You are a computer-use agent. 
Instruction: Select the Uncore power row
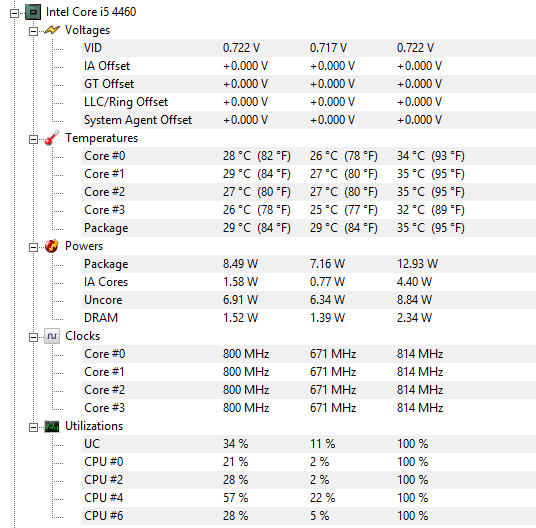pyautogui.click(x=309, y=300)
